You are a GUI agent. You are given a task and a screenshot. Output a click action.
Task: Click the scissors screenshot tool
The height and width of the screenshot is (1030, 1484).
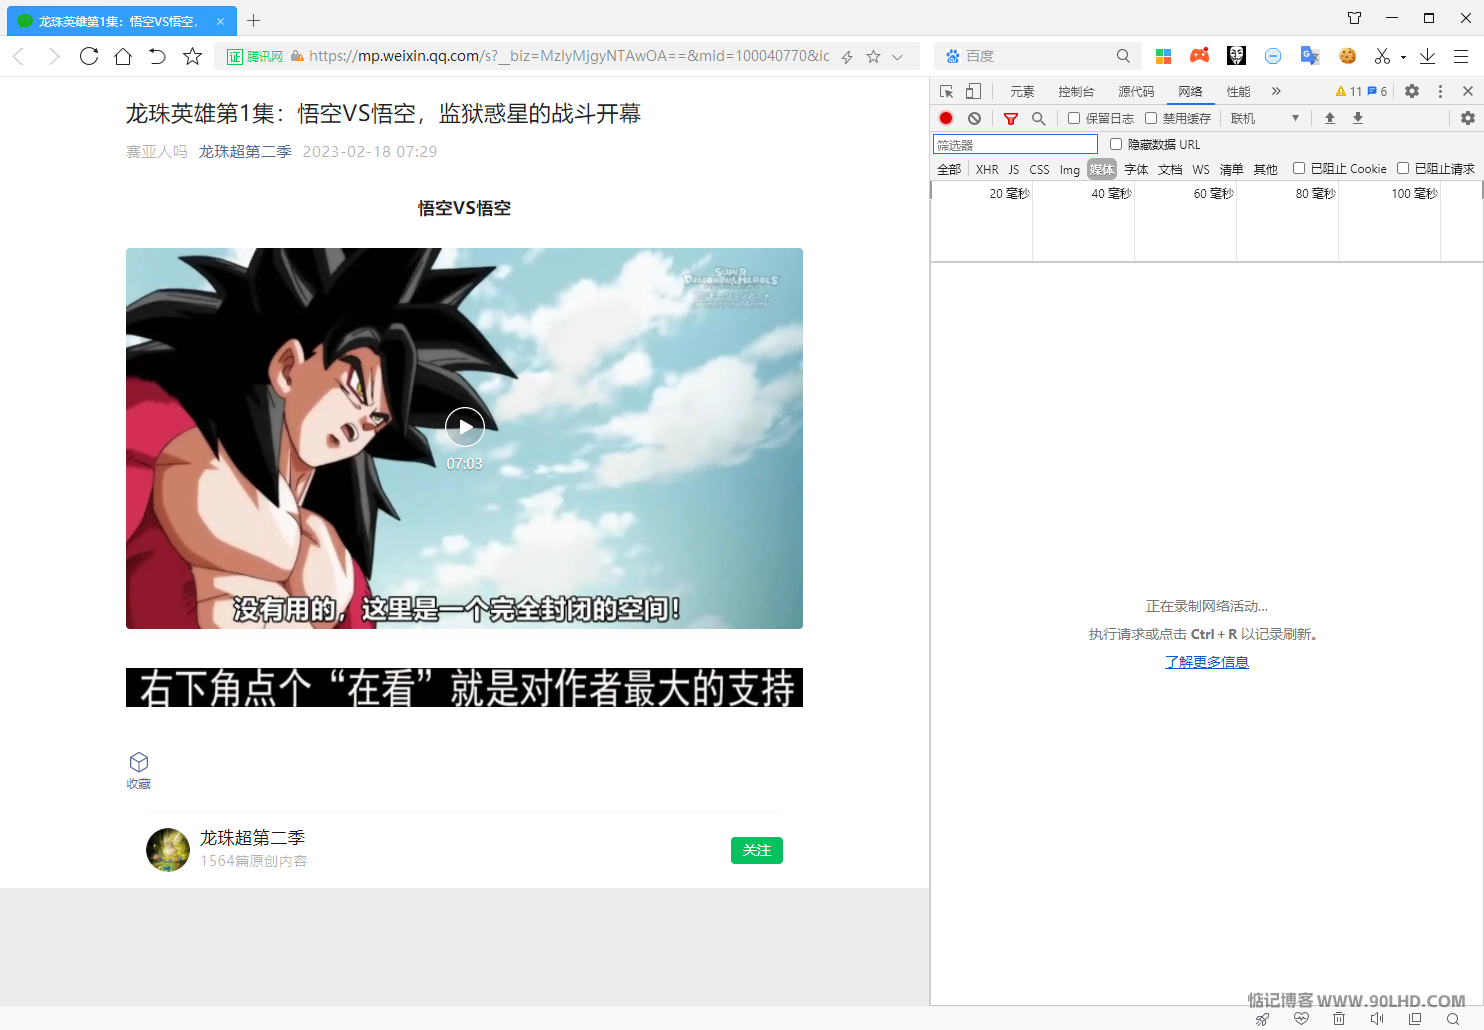point(1382,56)
